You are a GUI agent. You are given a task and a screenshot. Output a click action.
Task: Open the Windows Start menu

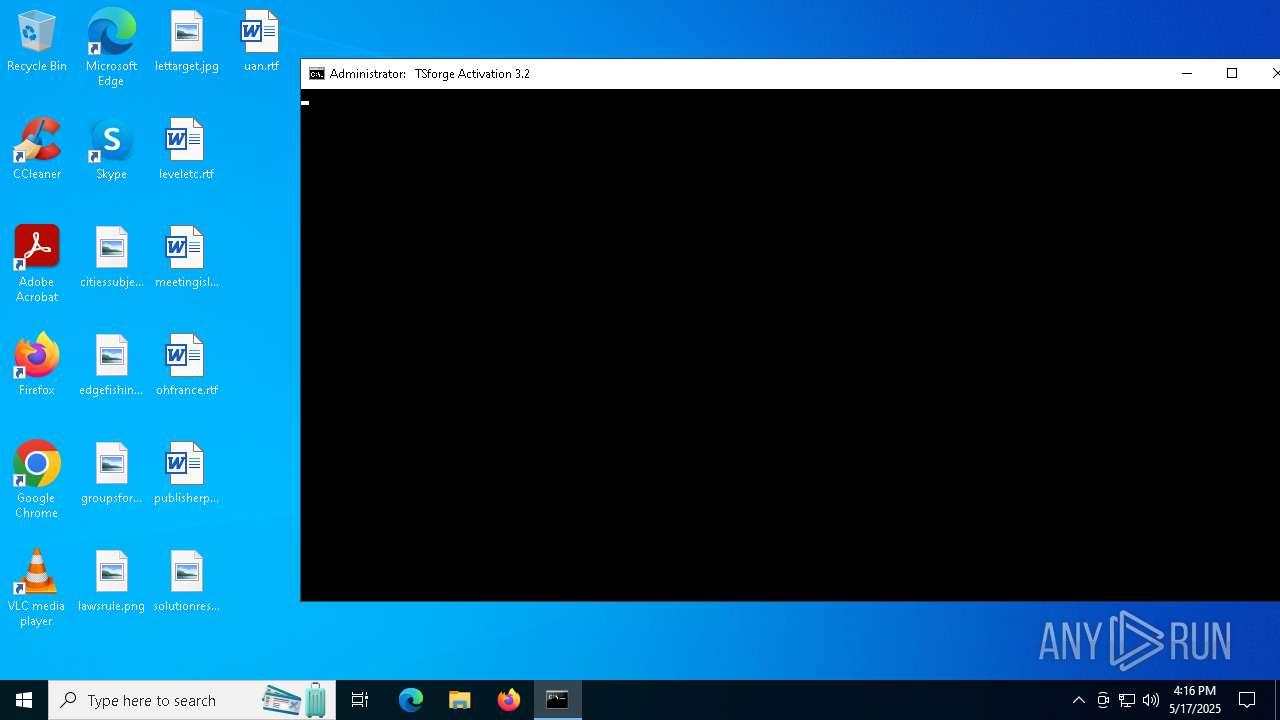pyautogui.click(x=24, y=700)
